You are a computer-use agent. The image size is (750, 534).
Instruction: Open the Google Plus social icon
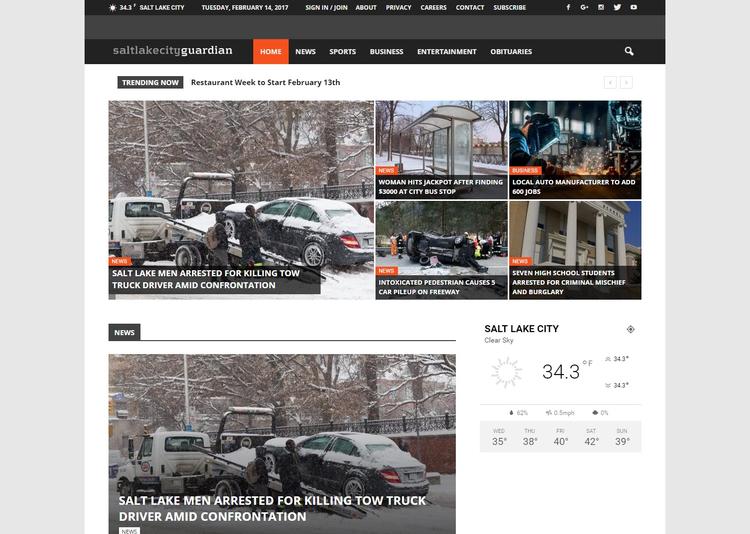(584, 7)
